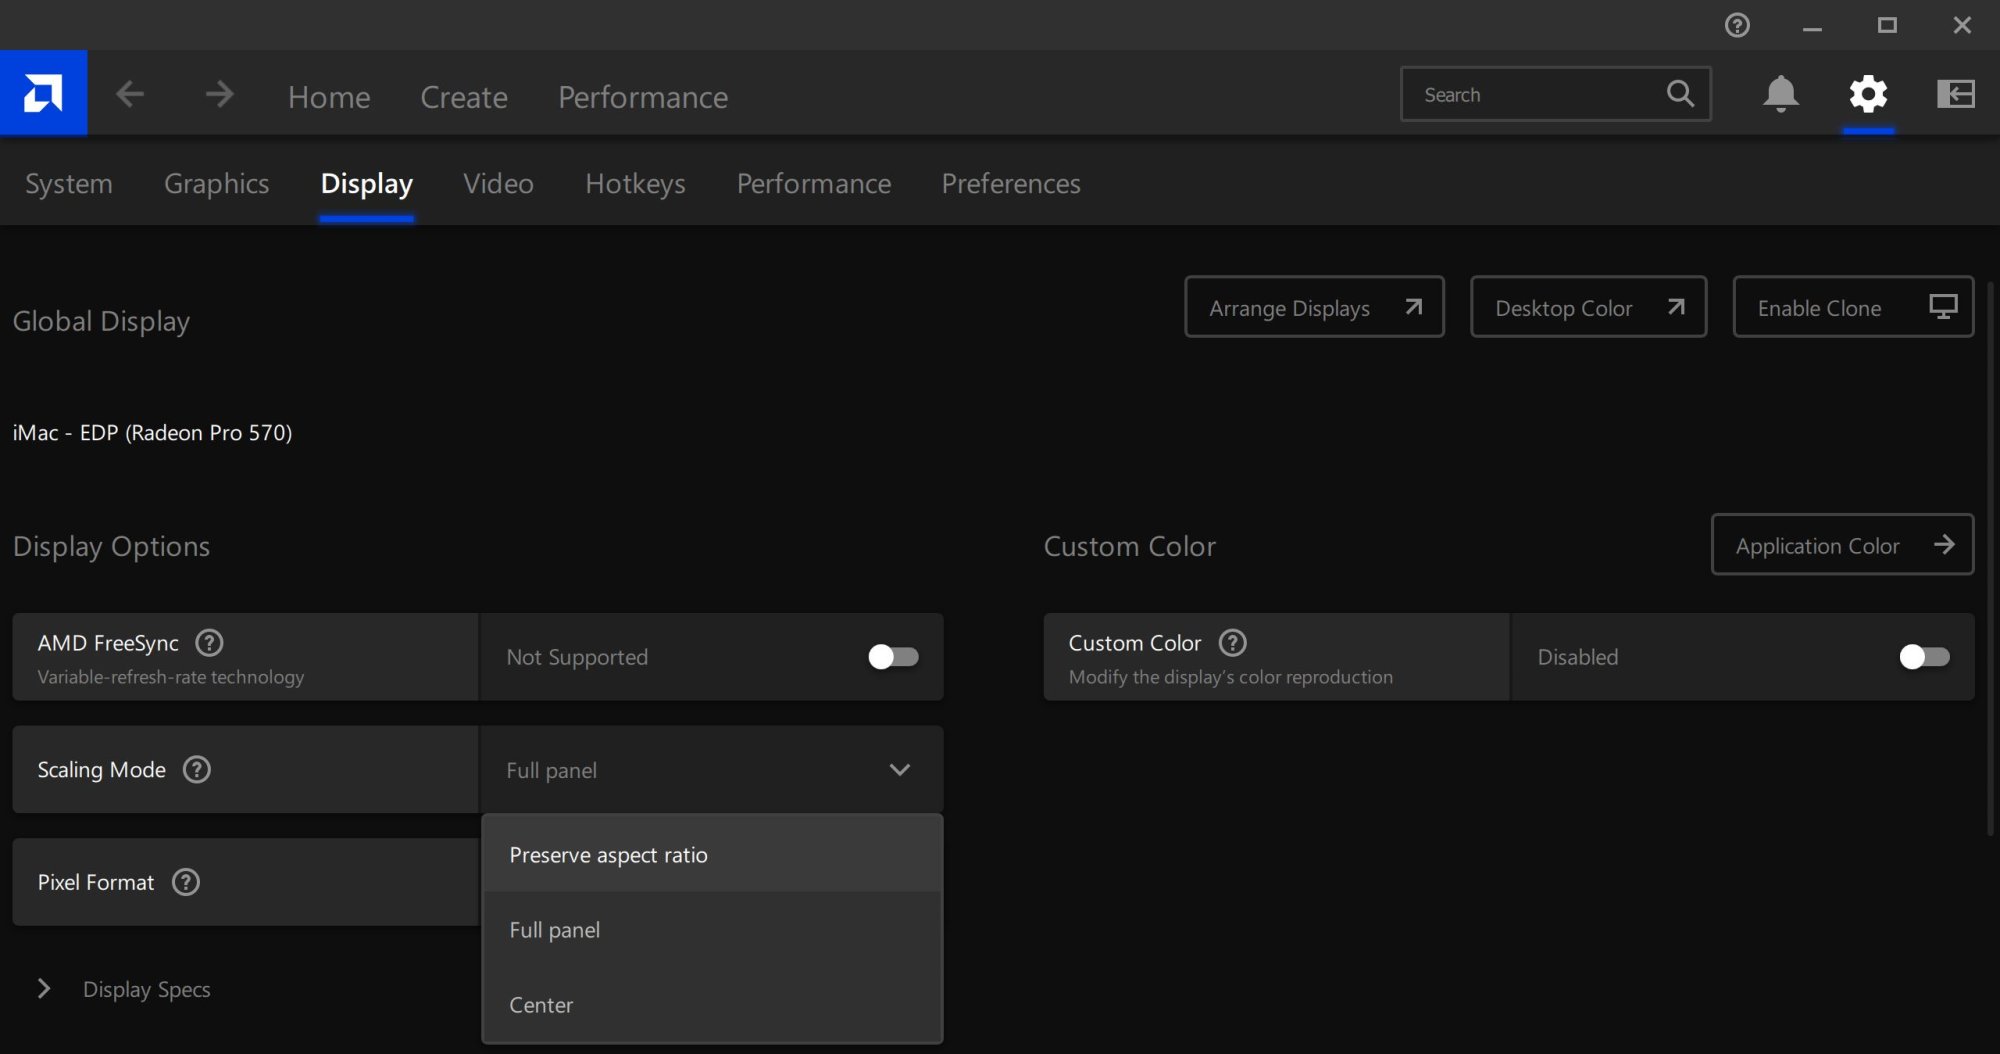The image size is (2000, 1054).
Task: Enable the Custom Color switch
Action: pyautogui.click(x=1924, y=656)
